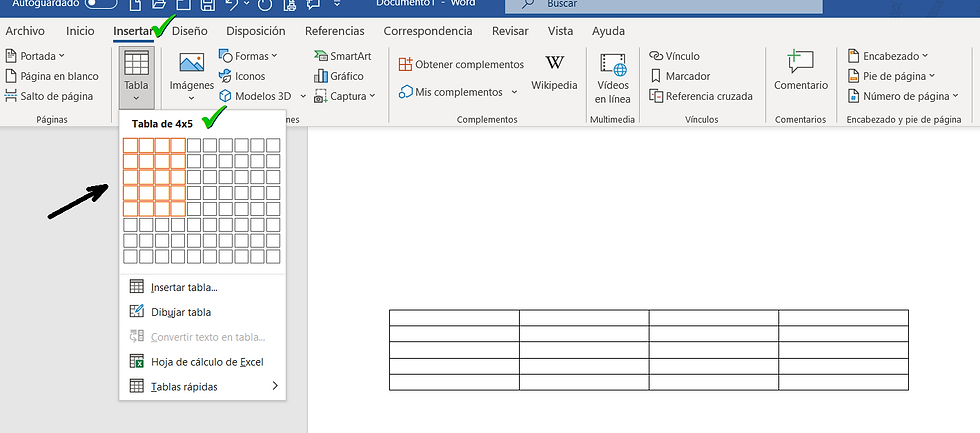
Task: Click the Excel spreadsheet icon in the menu
Action: coord(136,361)
